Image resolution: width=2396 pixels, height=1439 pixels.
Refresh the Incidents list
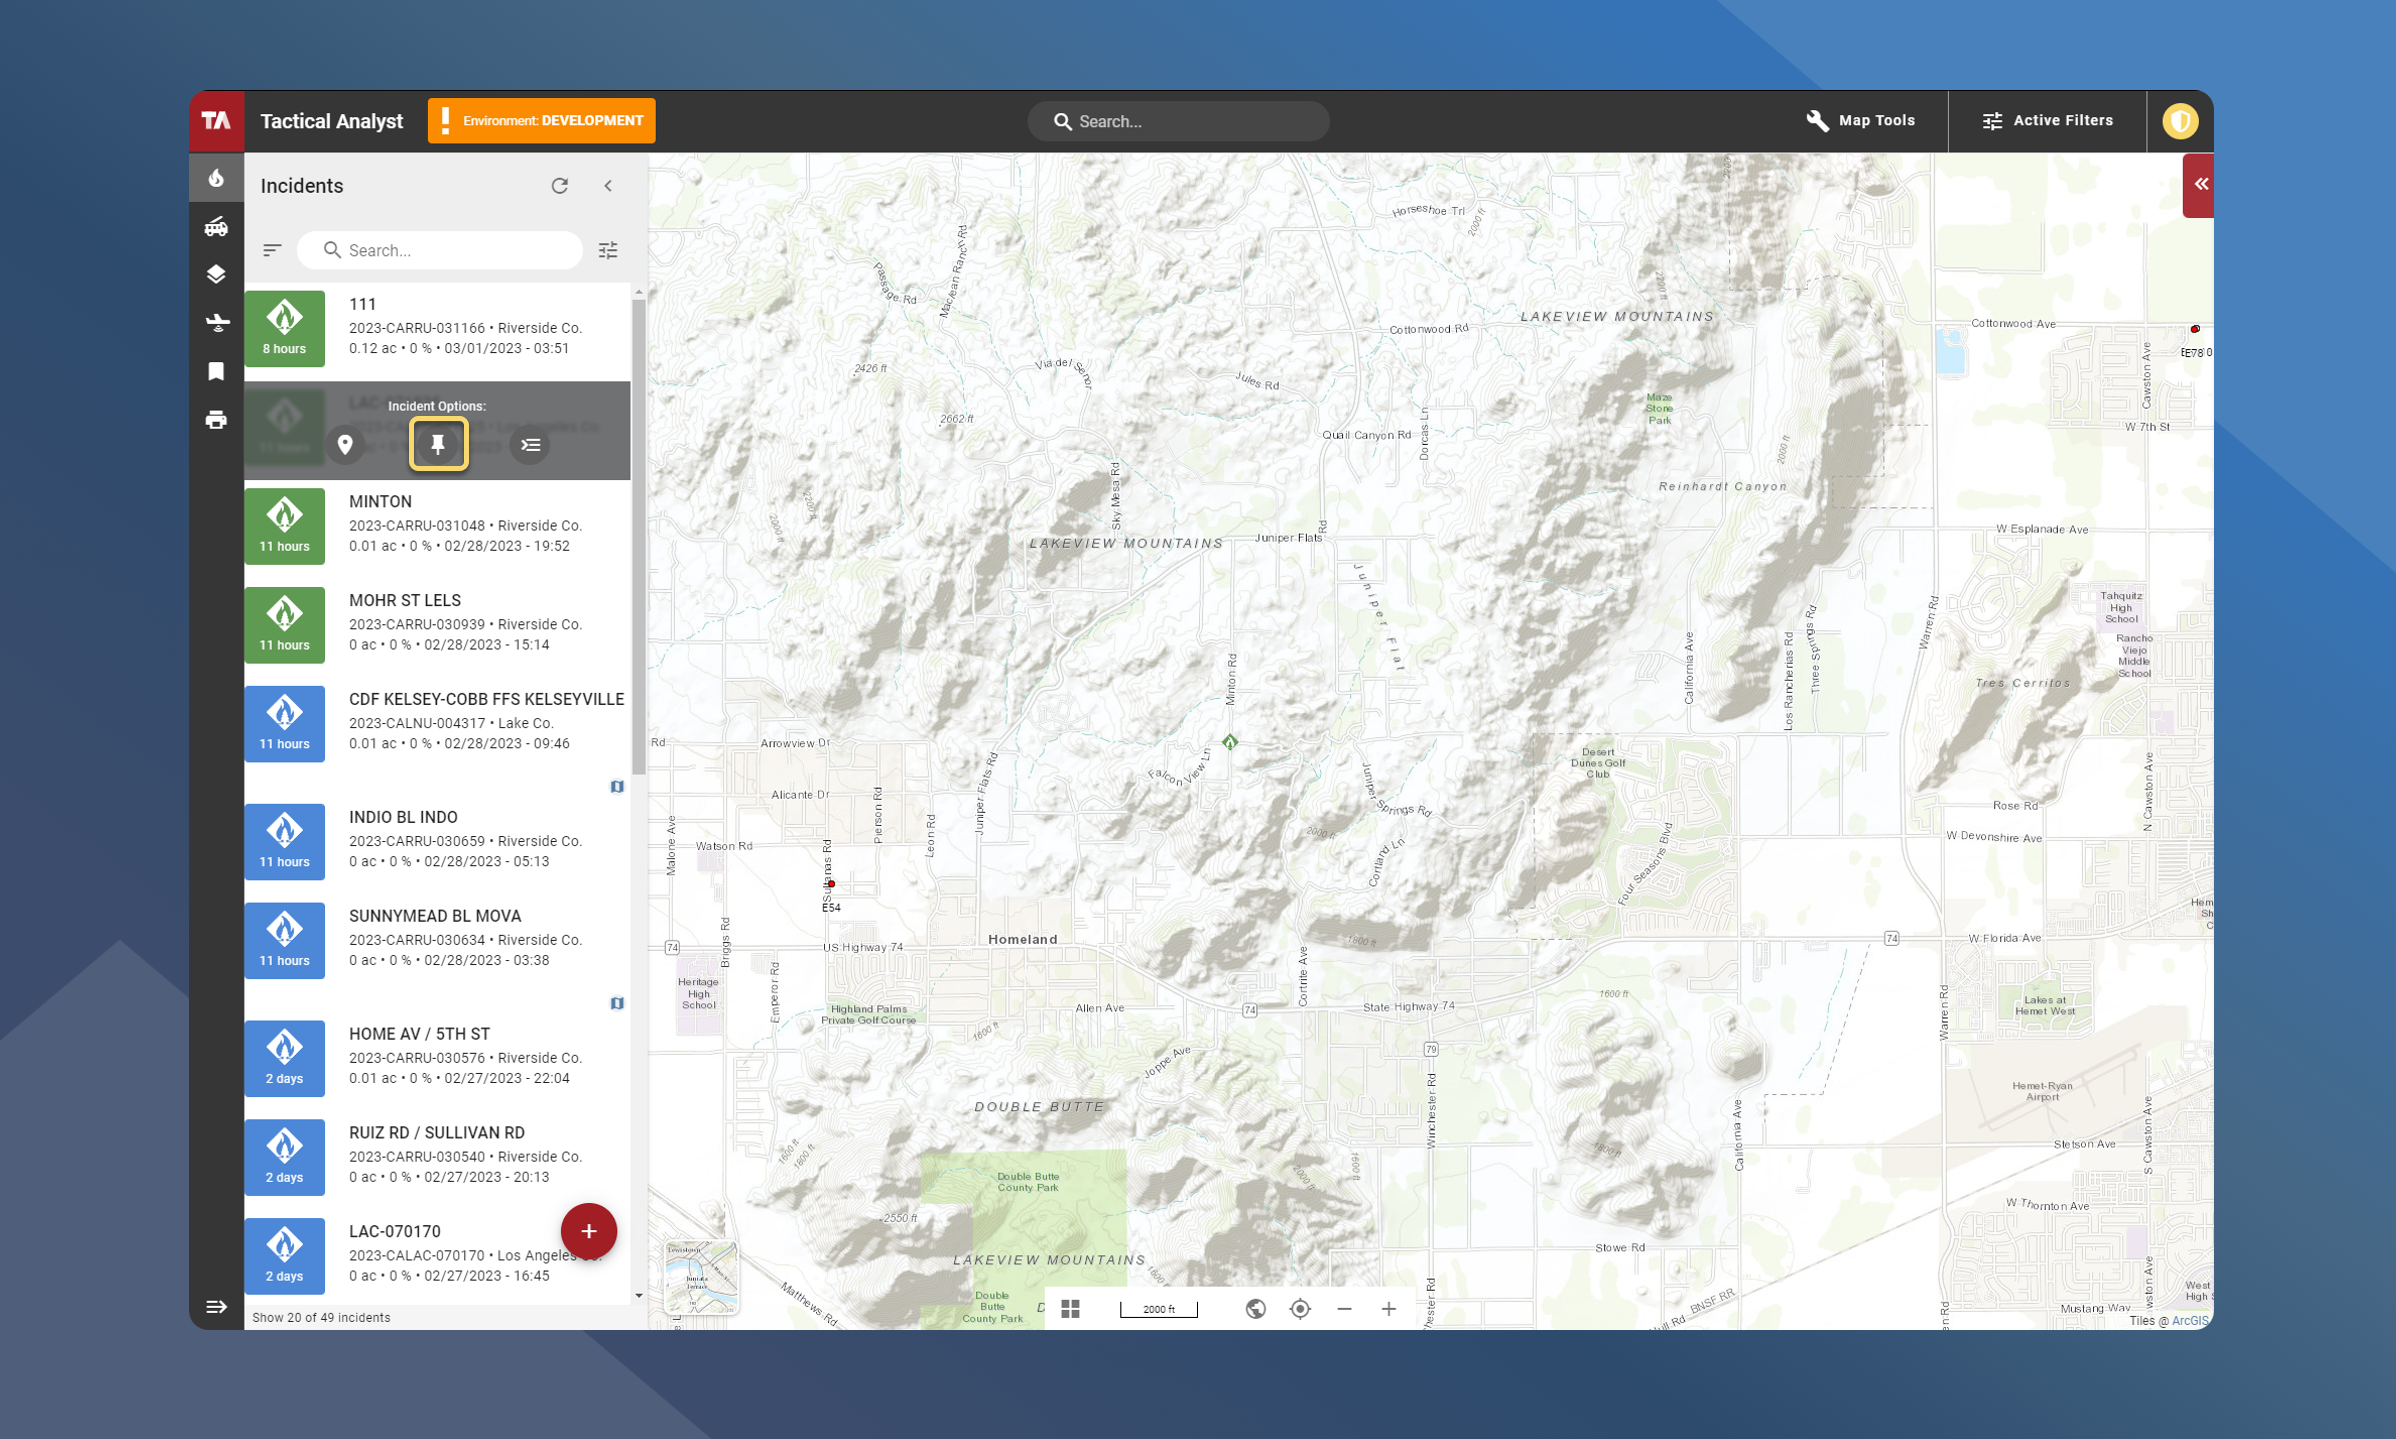560,186
